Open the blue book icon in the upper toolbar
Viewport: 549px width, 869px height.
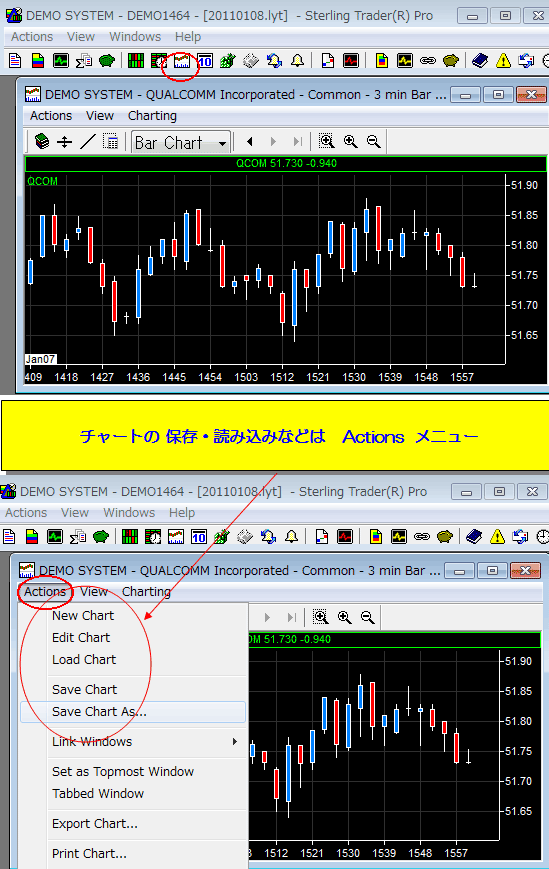[480, 60]
